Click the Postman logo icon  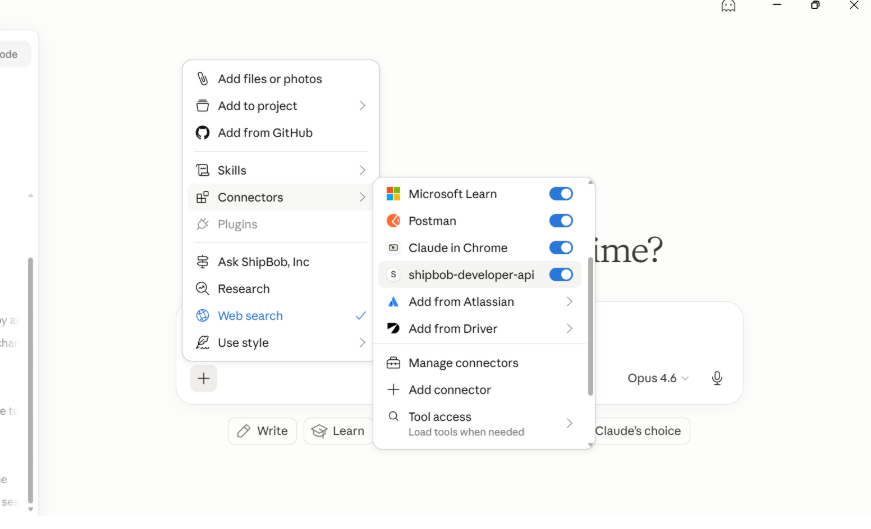point(393,221)
